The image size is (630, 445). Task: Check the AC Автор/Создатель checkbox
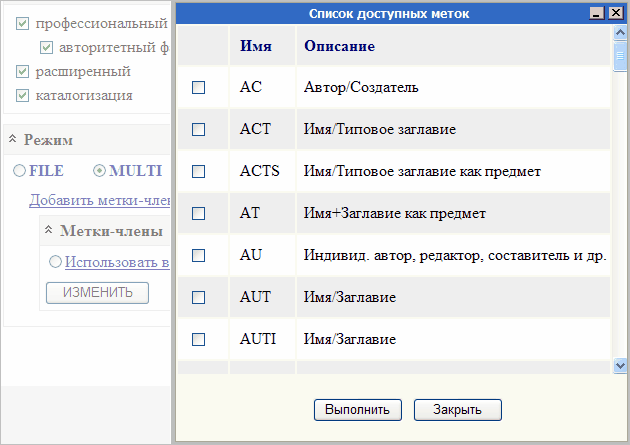pos(198,88)
